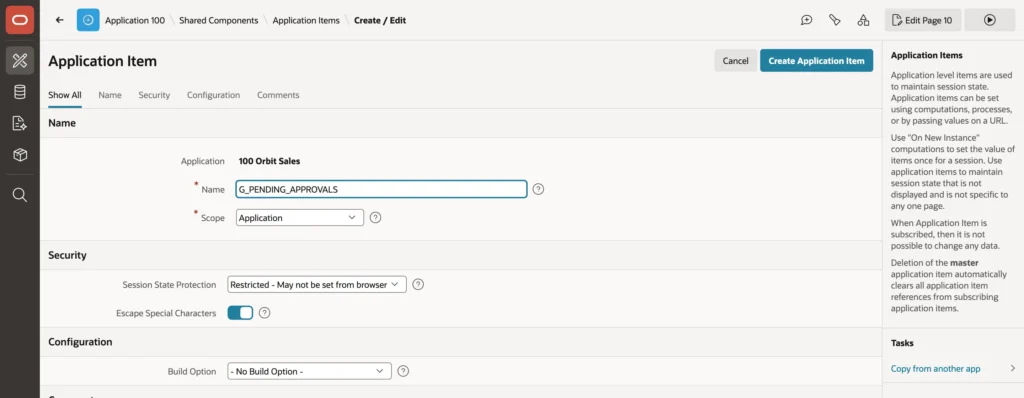Switch to the Name tab
Viewport: 1024px width, 398px height.
click(110, 95)
